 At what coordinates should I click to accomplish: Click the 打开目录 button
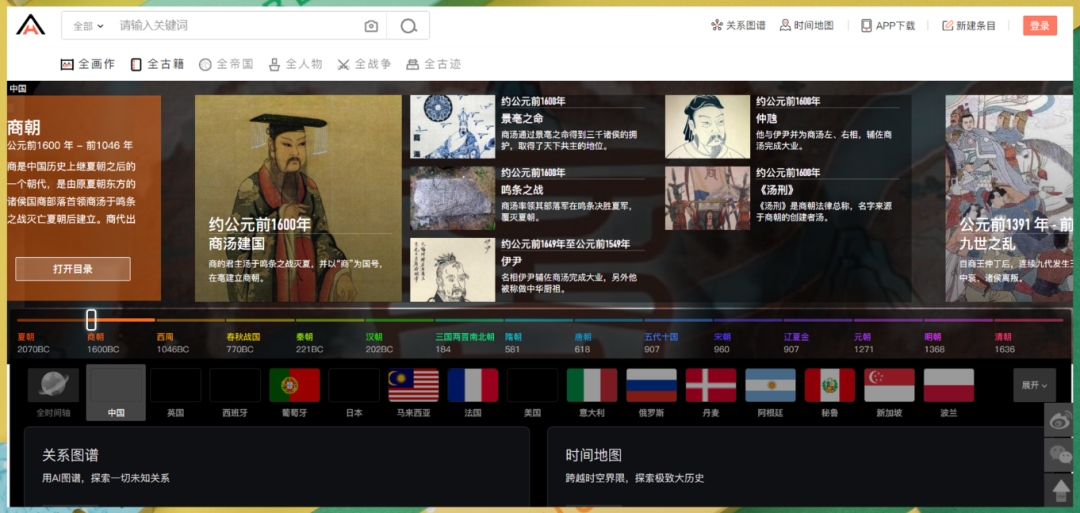tap(73, 269)
